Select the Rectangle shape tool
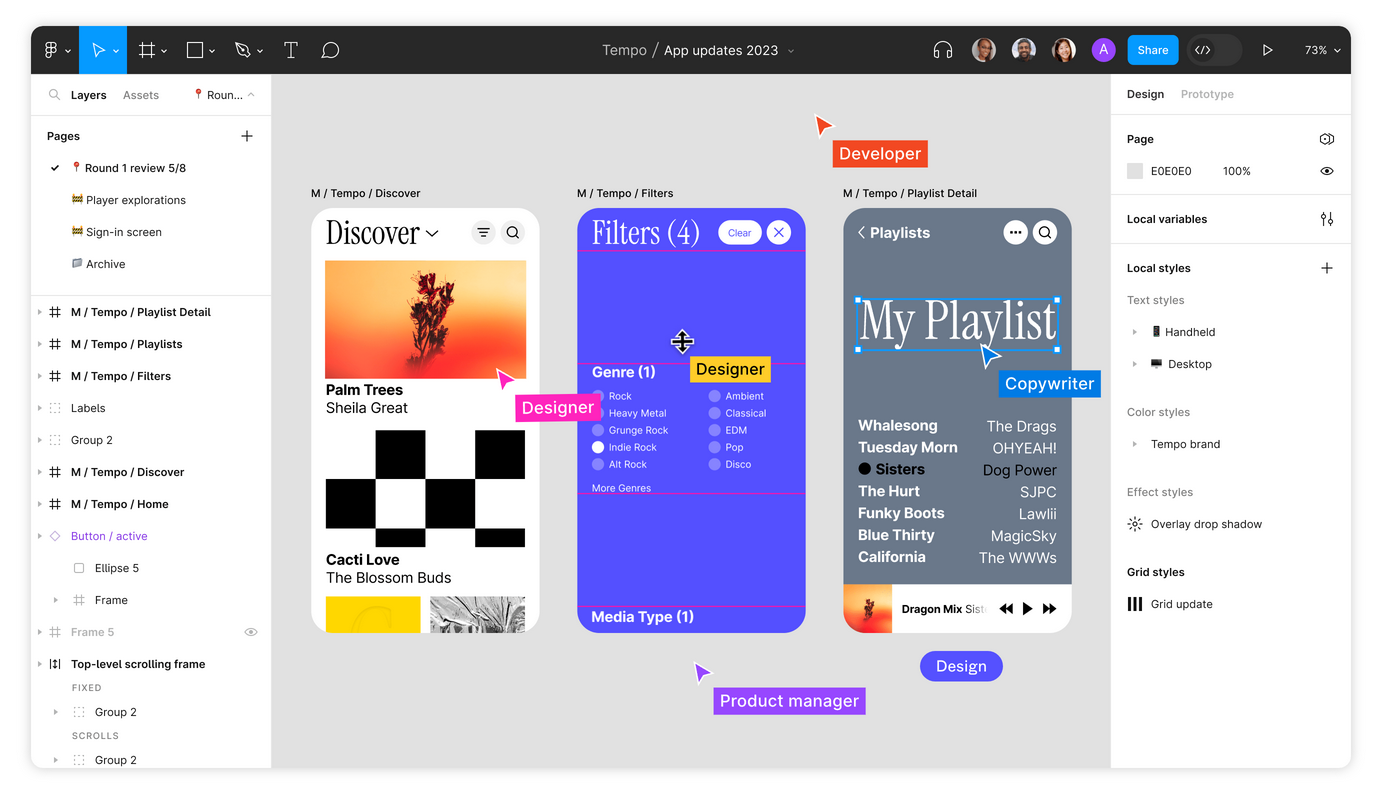 pyautogui.click(x=193, y=49)
